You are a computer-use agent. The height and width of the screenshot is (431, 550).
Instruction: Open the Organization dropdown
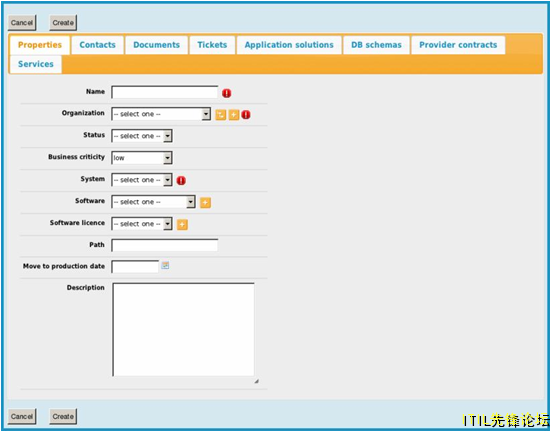click(161, 114)
